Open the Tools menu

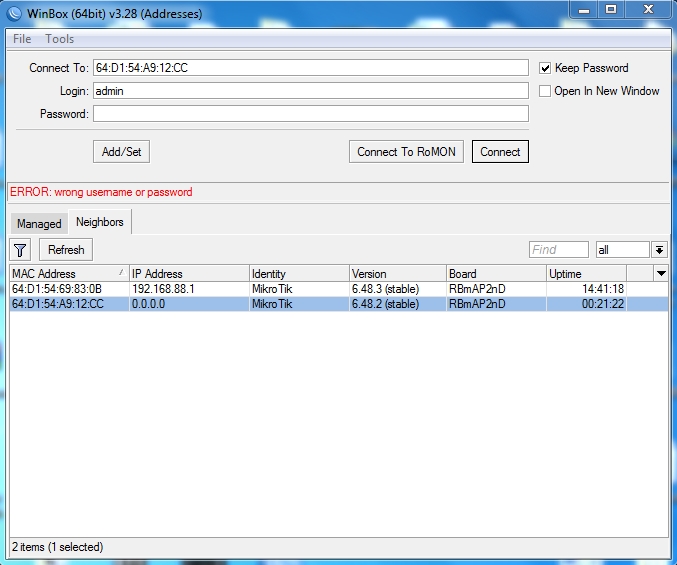[x=60, y=39]
